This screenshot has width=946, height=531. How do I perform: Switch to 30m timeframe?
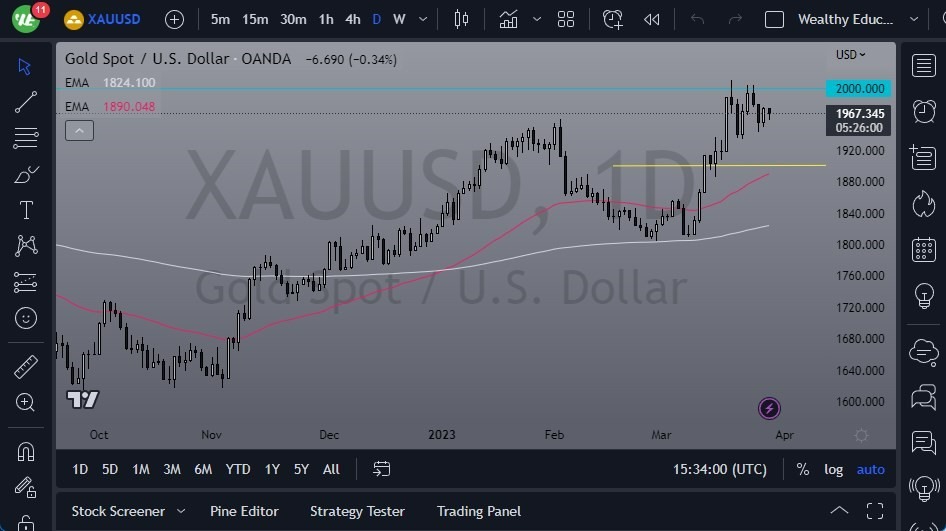[x=293, y=19]
